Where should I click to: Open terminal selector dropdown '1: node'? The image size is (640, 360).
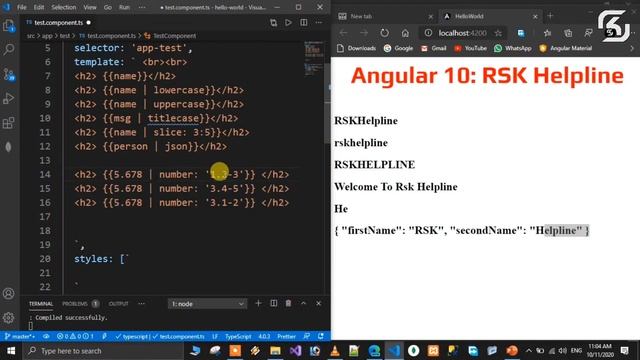click(x=207, y=304)
